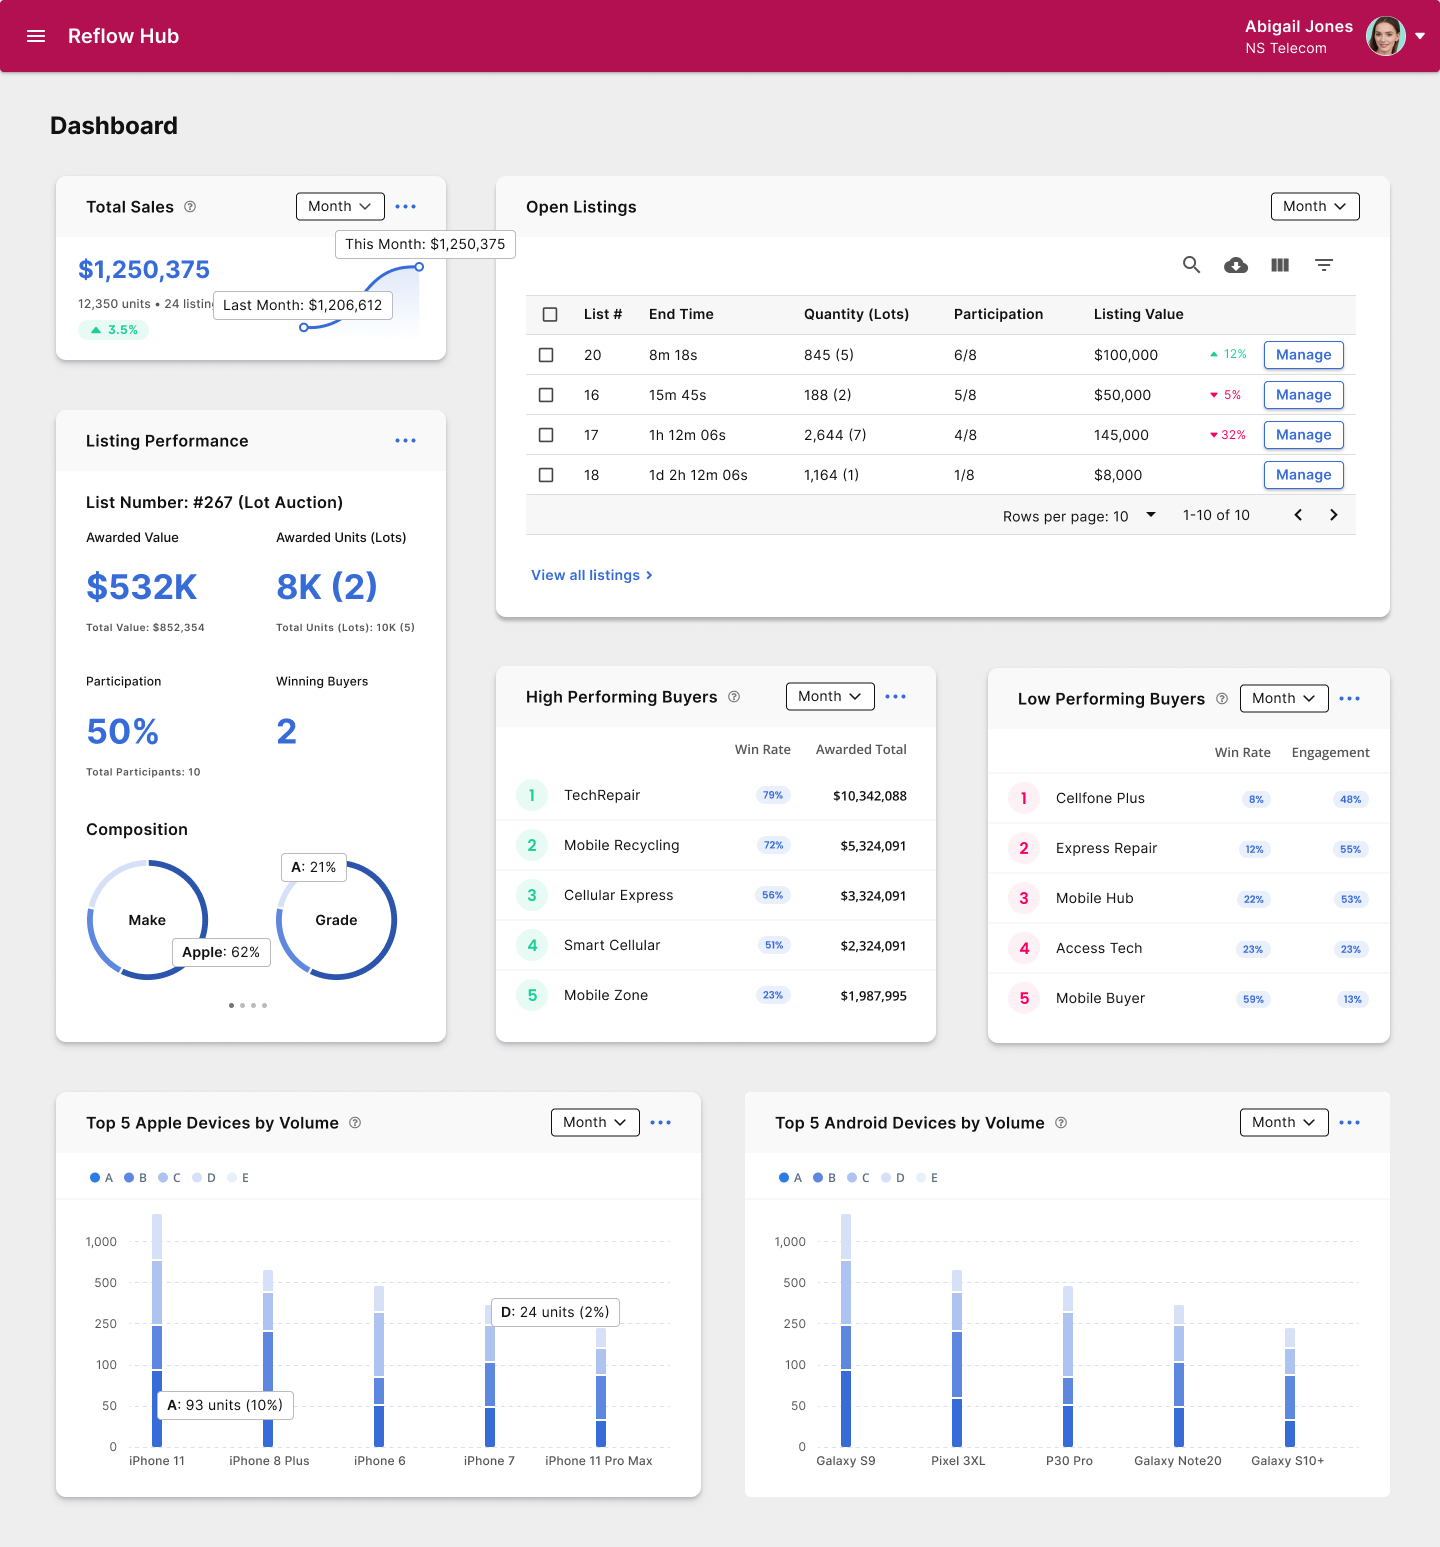Expand Rows per page dropdown
The height and width of the screenshot is (1547, 1440).
1150,515
